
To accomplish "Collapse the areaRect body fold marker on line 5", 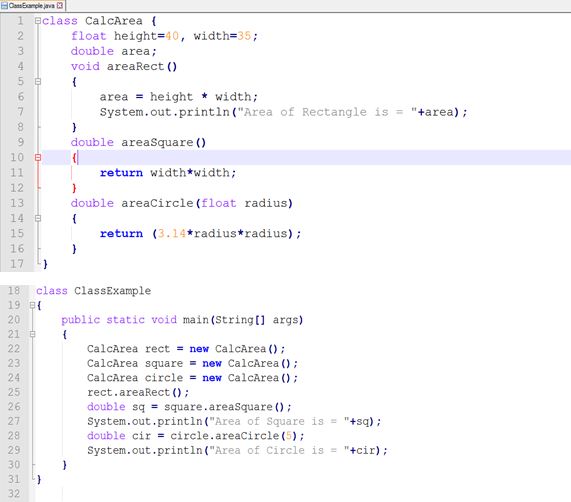I will click(38, 82).
